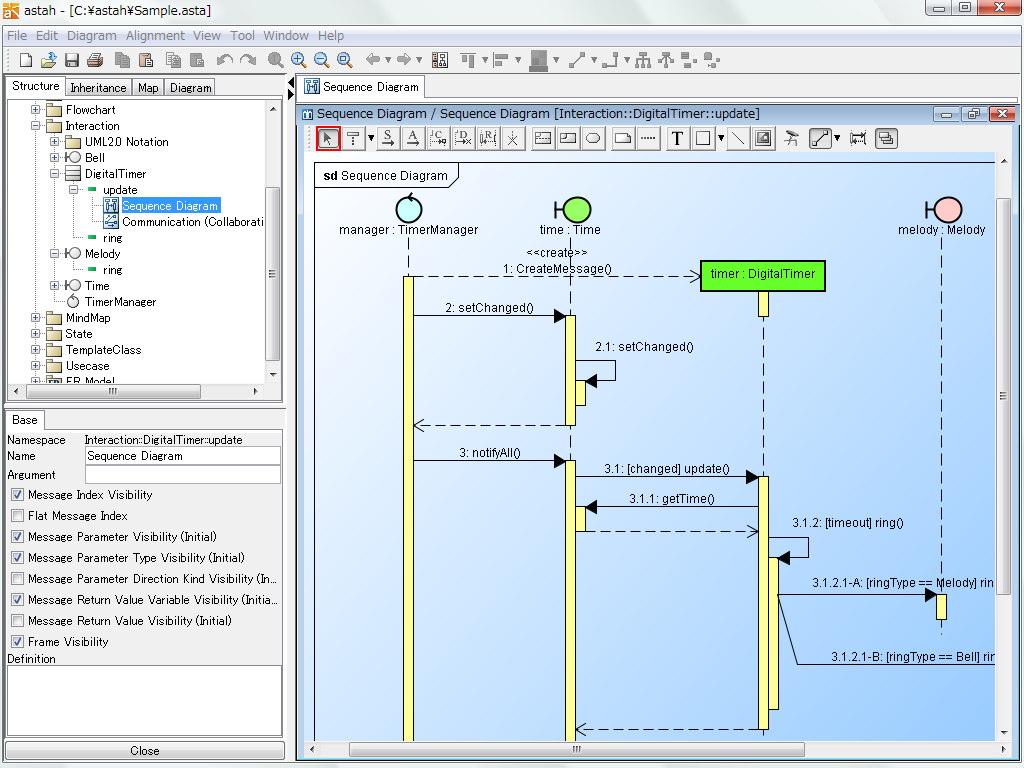The image size is (1024, 768).
Task: Click the Save file icon
Action: coord(71,60)
